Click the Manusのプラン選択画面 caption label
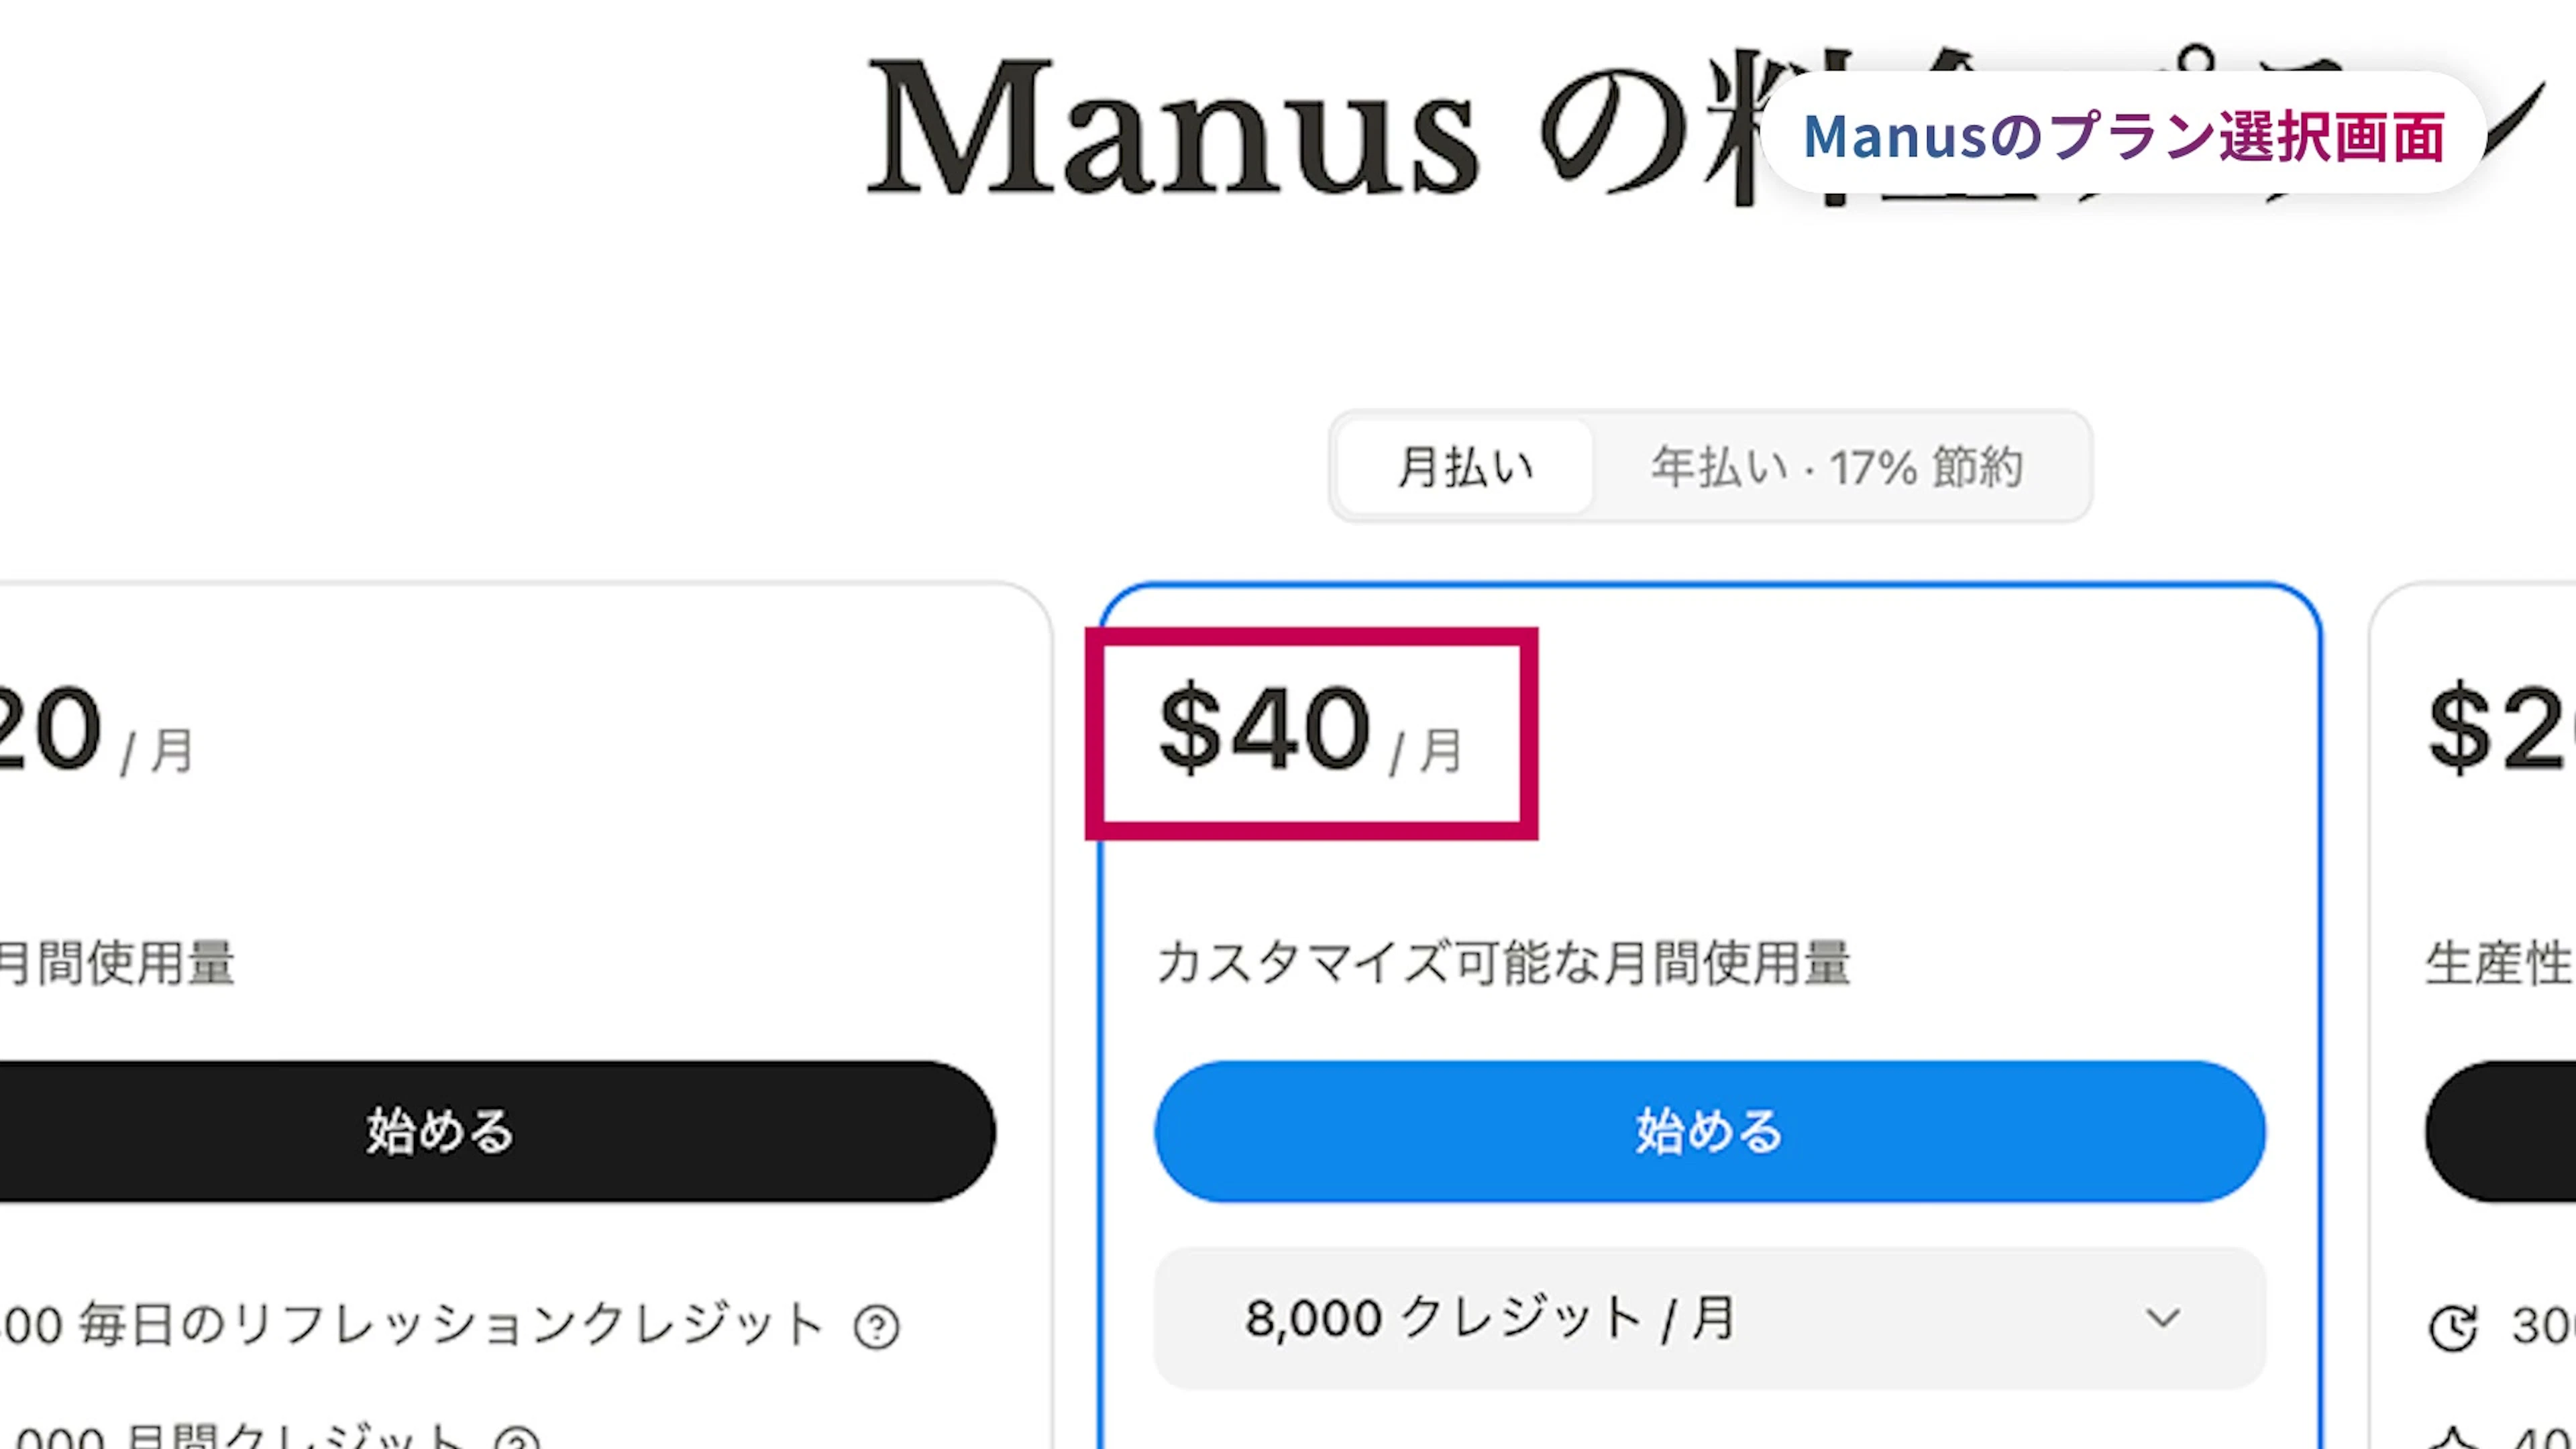Image resolution: width=2576 pixels, height=1449 pixels. click(x=2124, y=135)
